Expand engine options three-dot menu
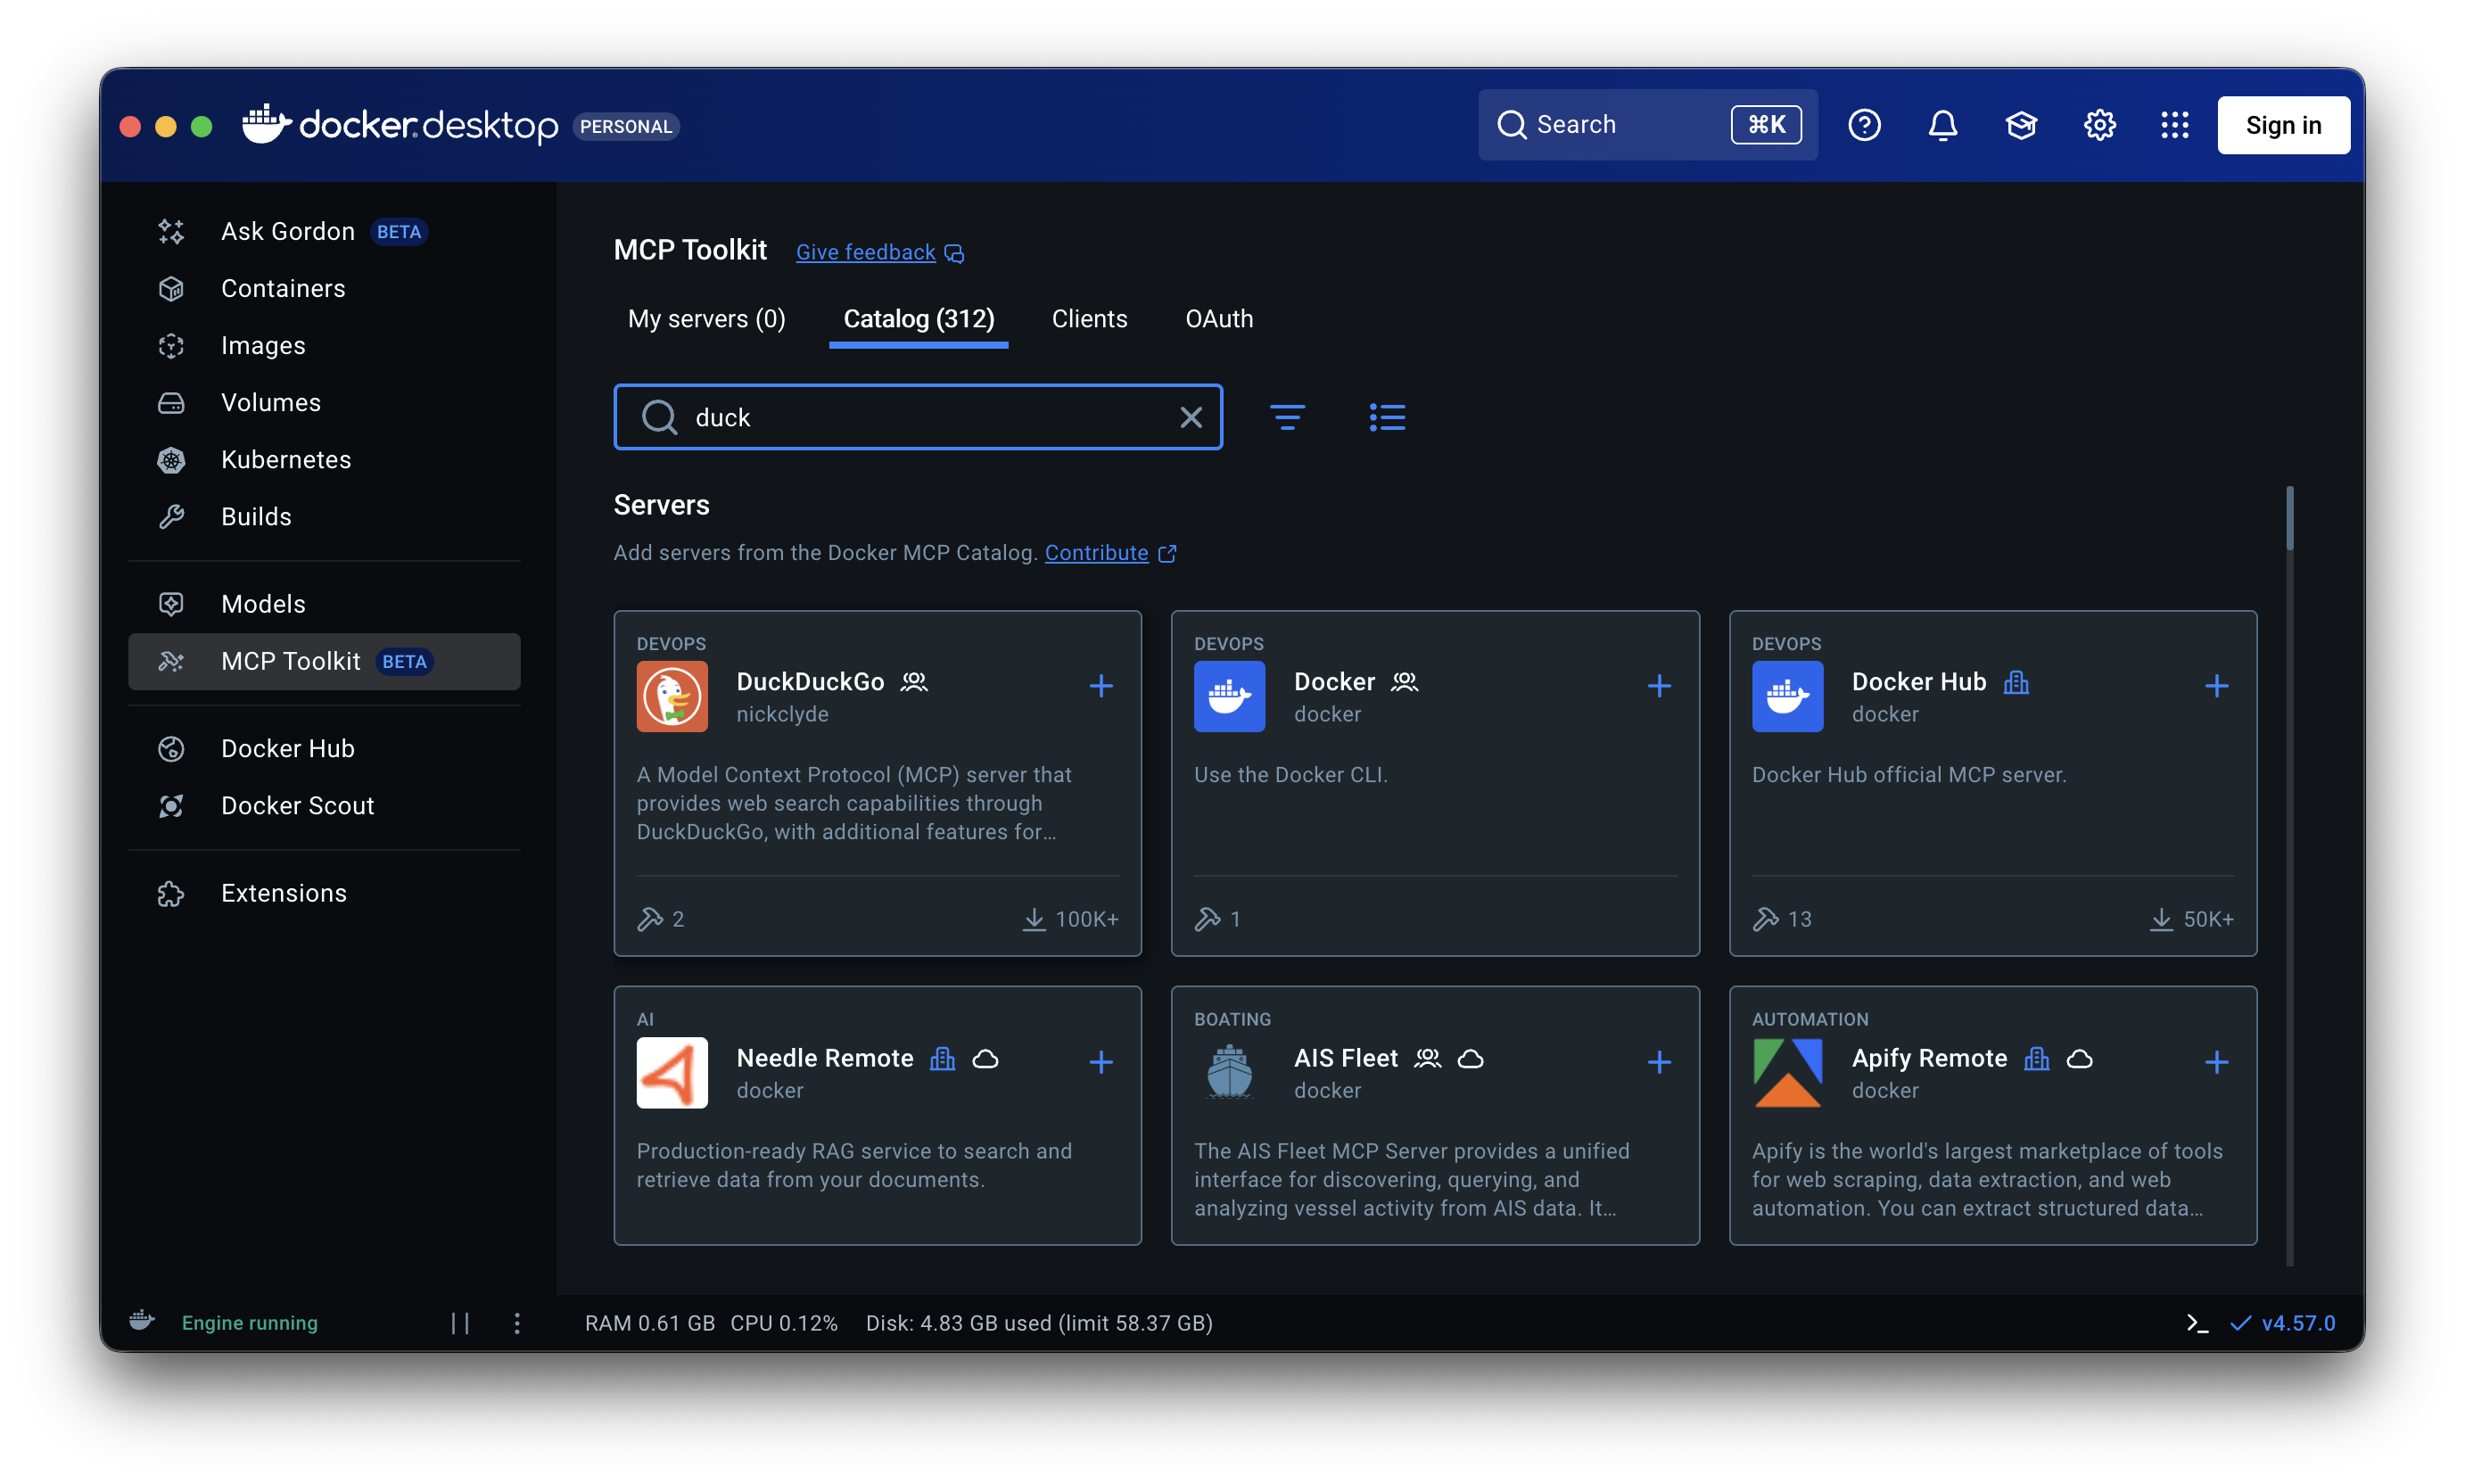This screenshot has height=1484, width=2465. 517,1323
